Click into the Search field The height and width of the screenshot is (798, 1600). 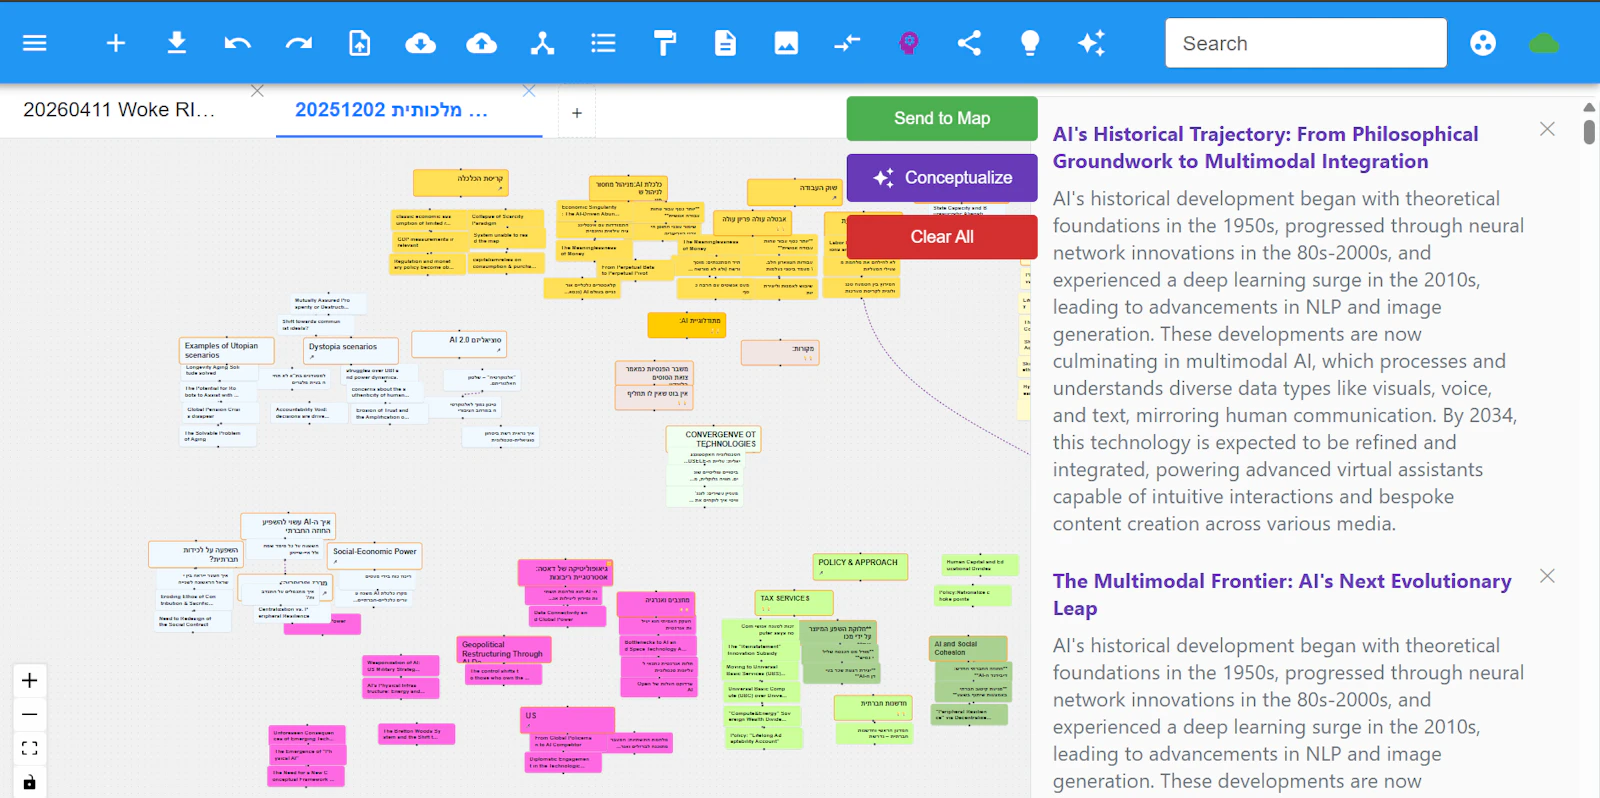click(x=1306, y=43)
